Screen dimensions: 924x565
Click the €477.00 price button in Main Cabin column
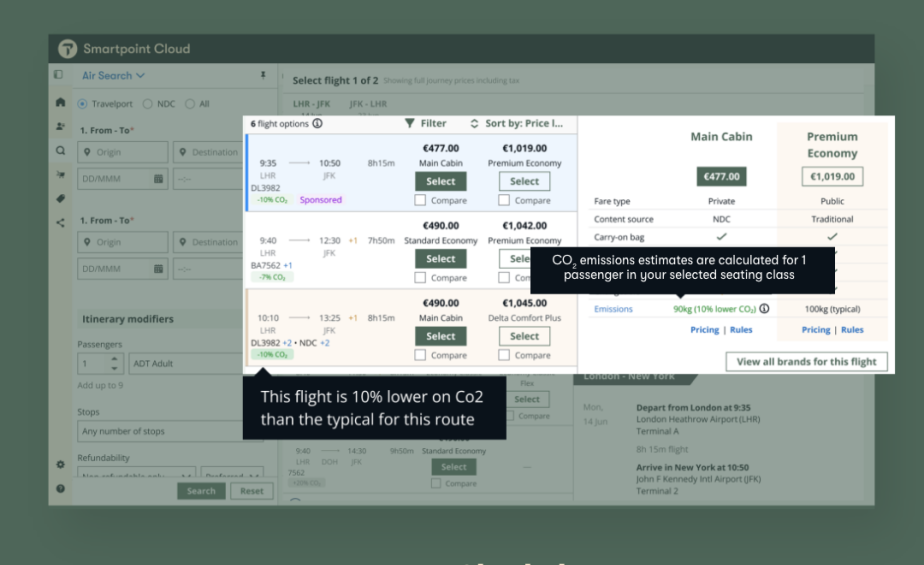[x=721, y=176]
